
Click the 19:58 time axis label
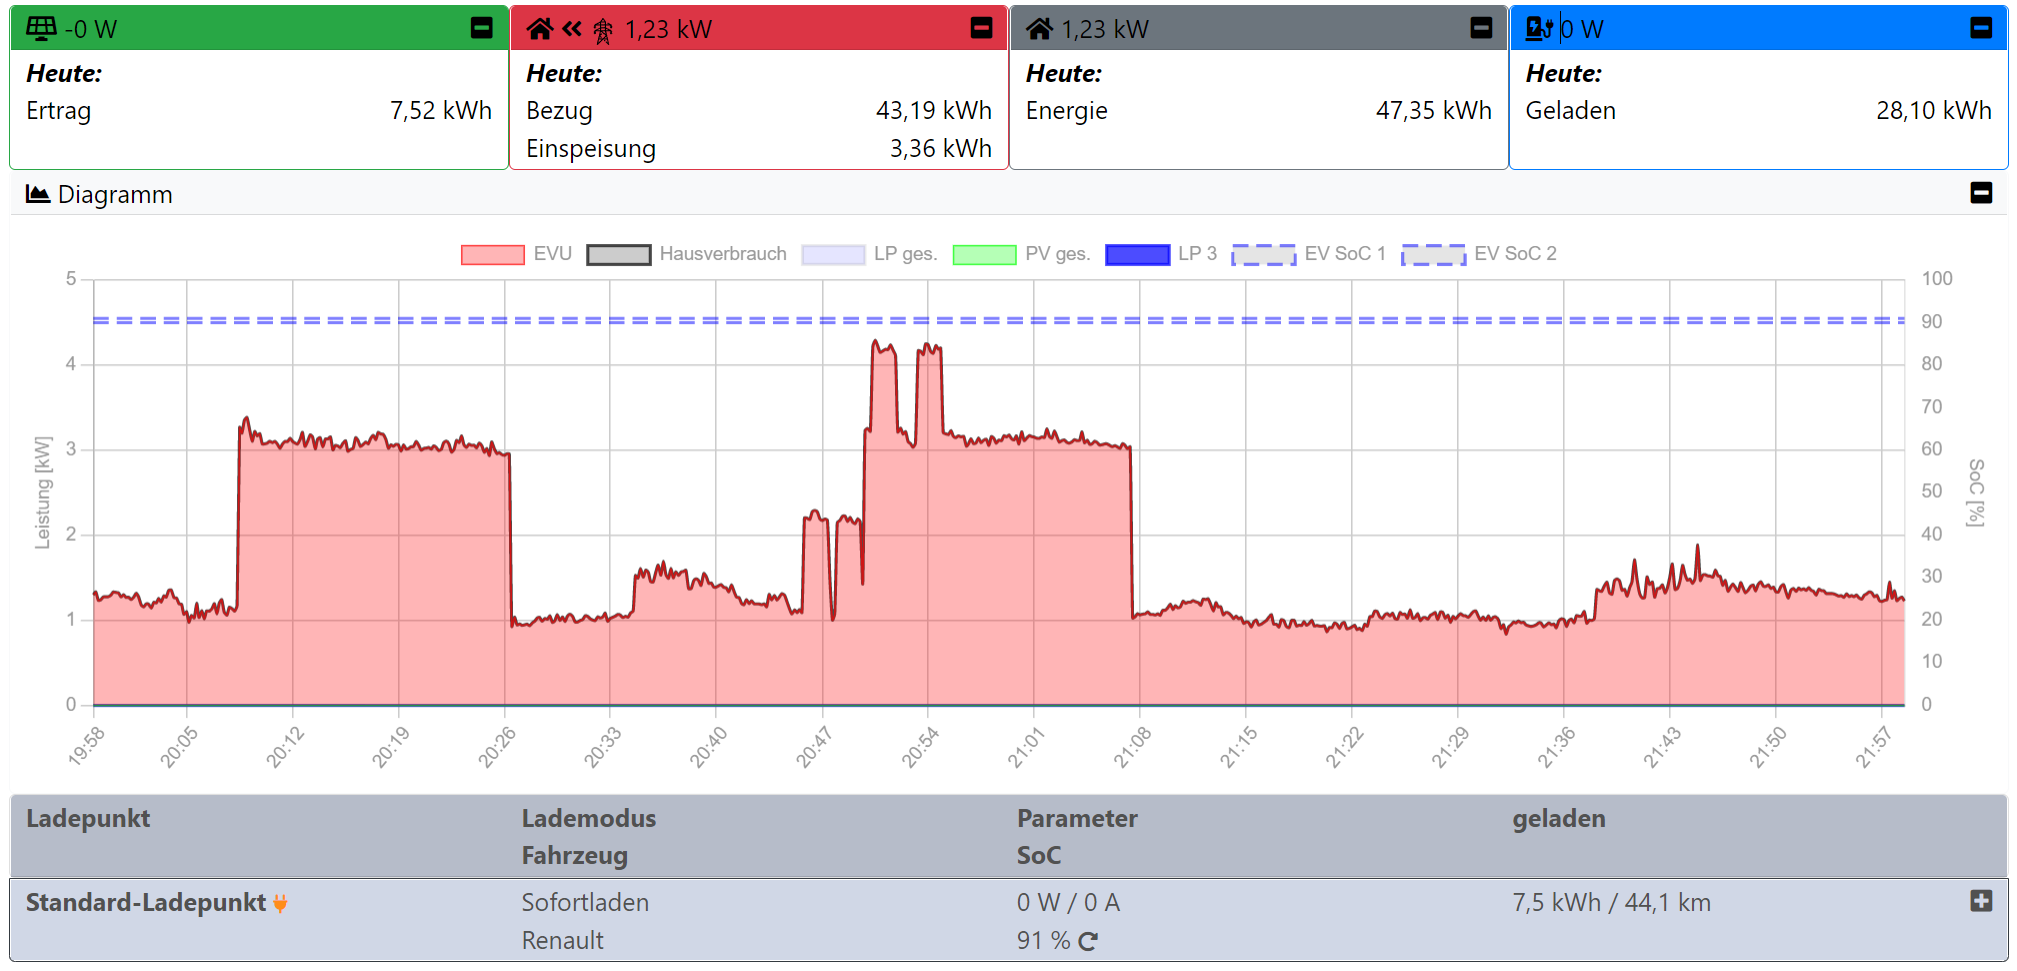click(x=86, y=748)
